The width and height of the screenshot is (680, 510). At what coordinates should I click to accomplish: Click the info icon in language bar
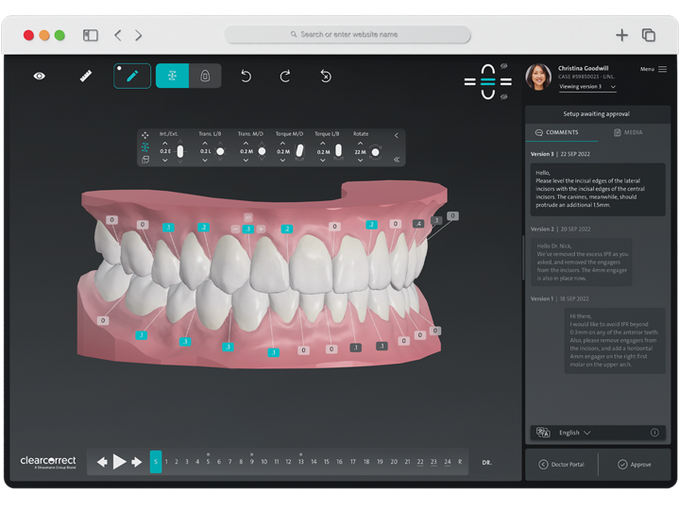point(654,432)
